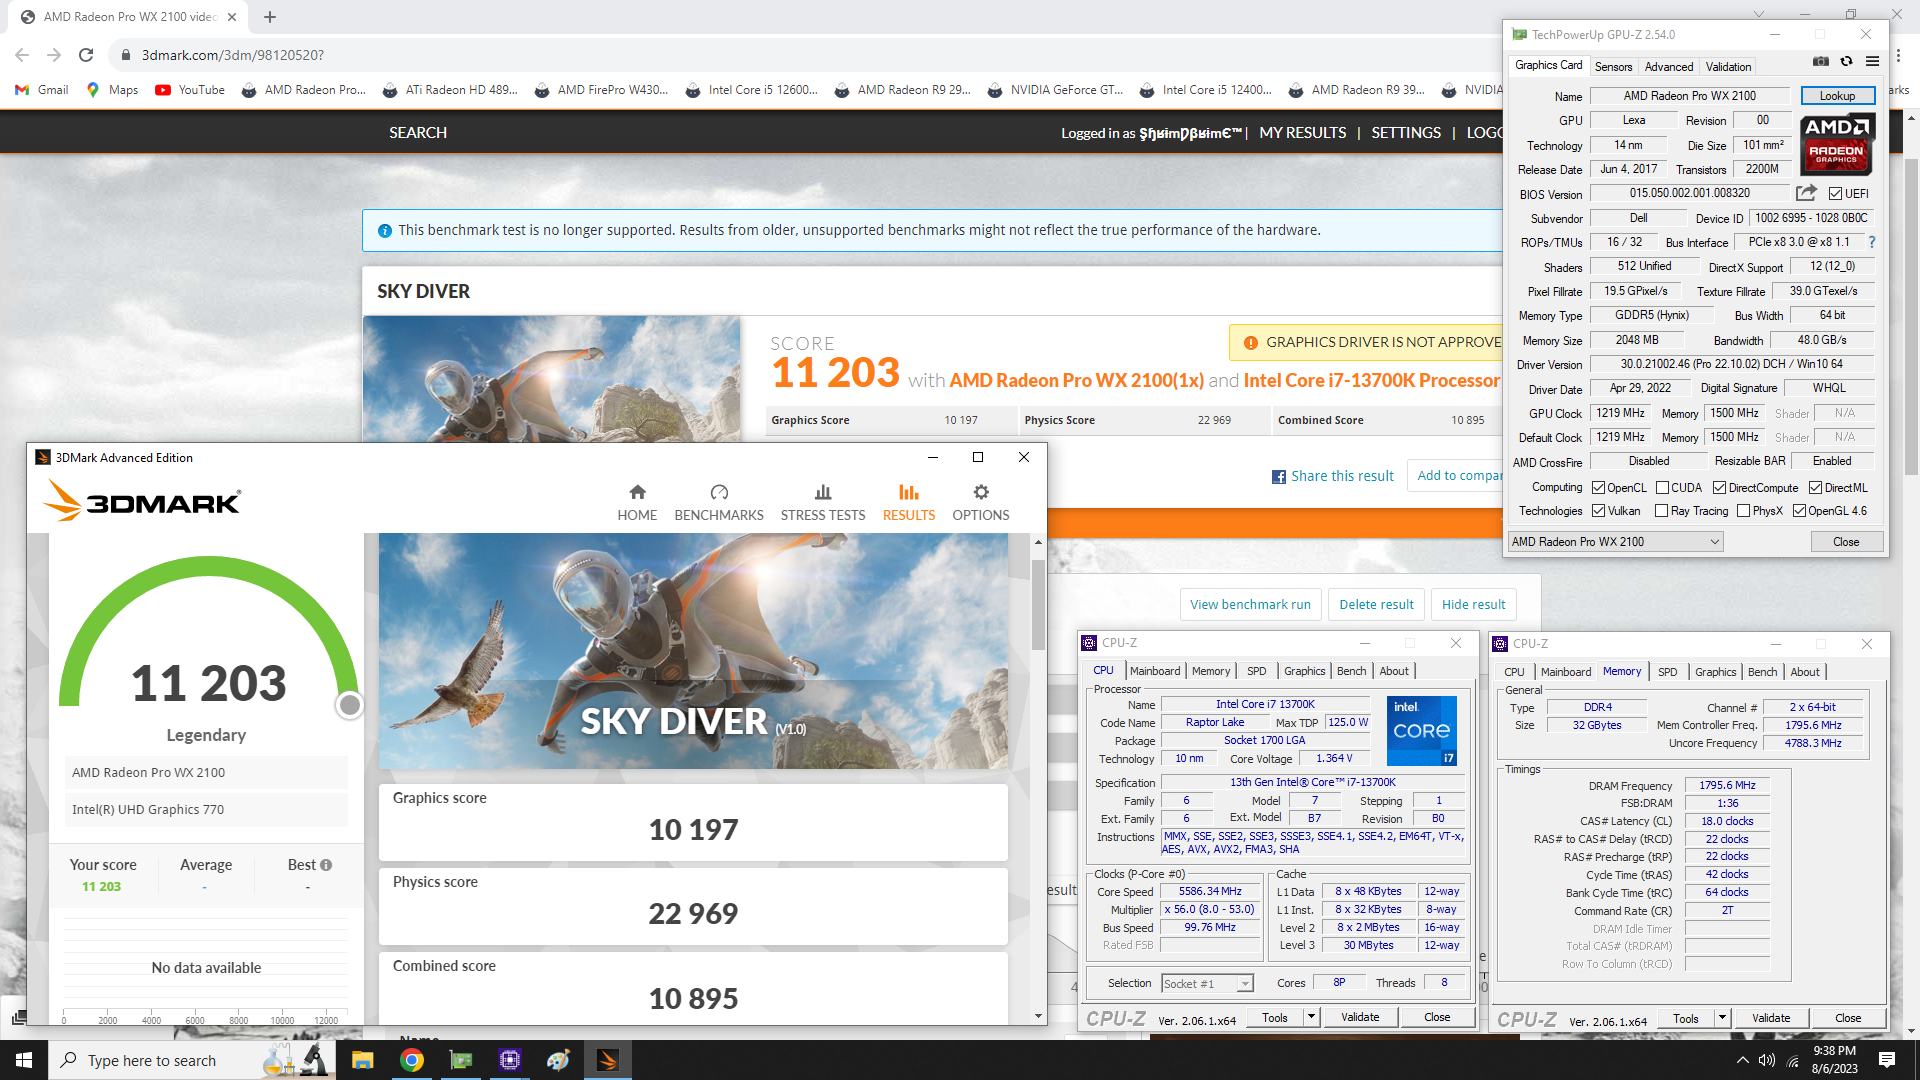The width and height of the screenshot is (1920, 1080).
Task: Open OPTIONS gear in 3DMark
Action: pyautogui.click(x=981, y=503)
